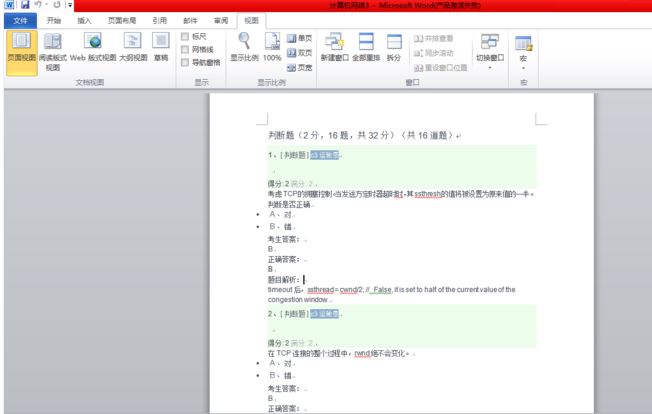
Task: Open the Zoom magnifier dialog
Action: pyautogui.click(x=244, y=47)
